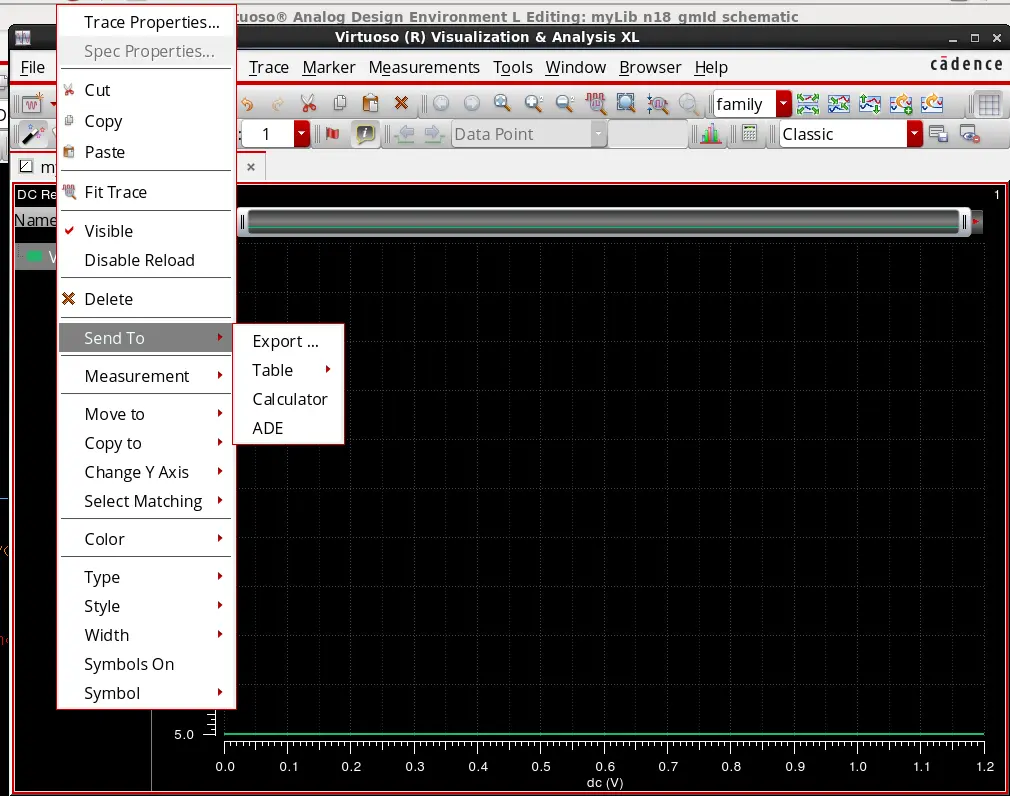Viewport: 1010px width, 796px height.
Task: Expand the Table submenu
Action: 288,370
